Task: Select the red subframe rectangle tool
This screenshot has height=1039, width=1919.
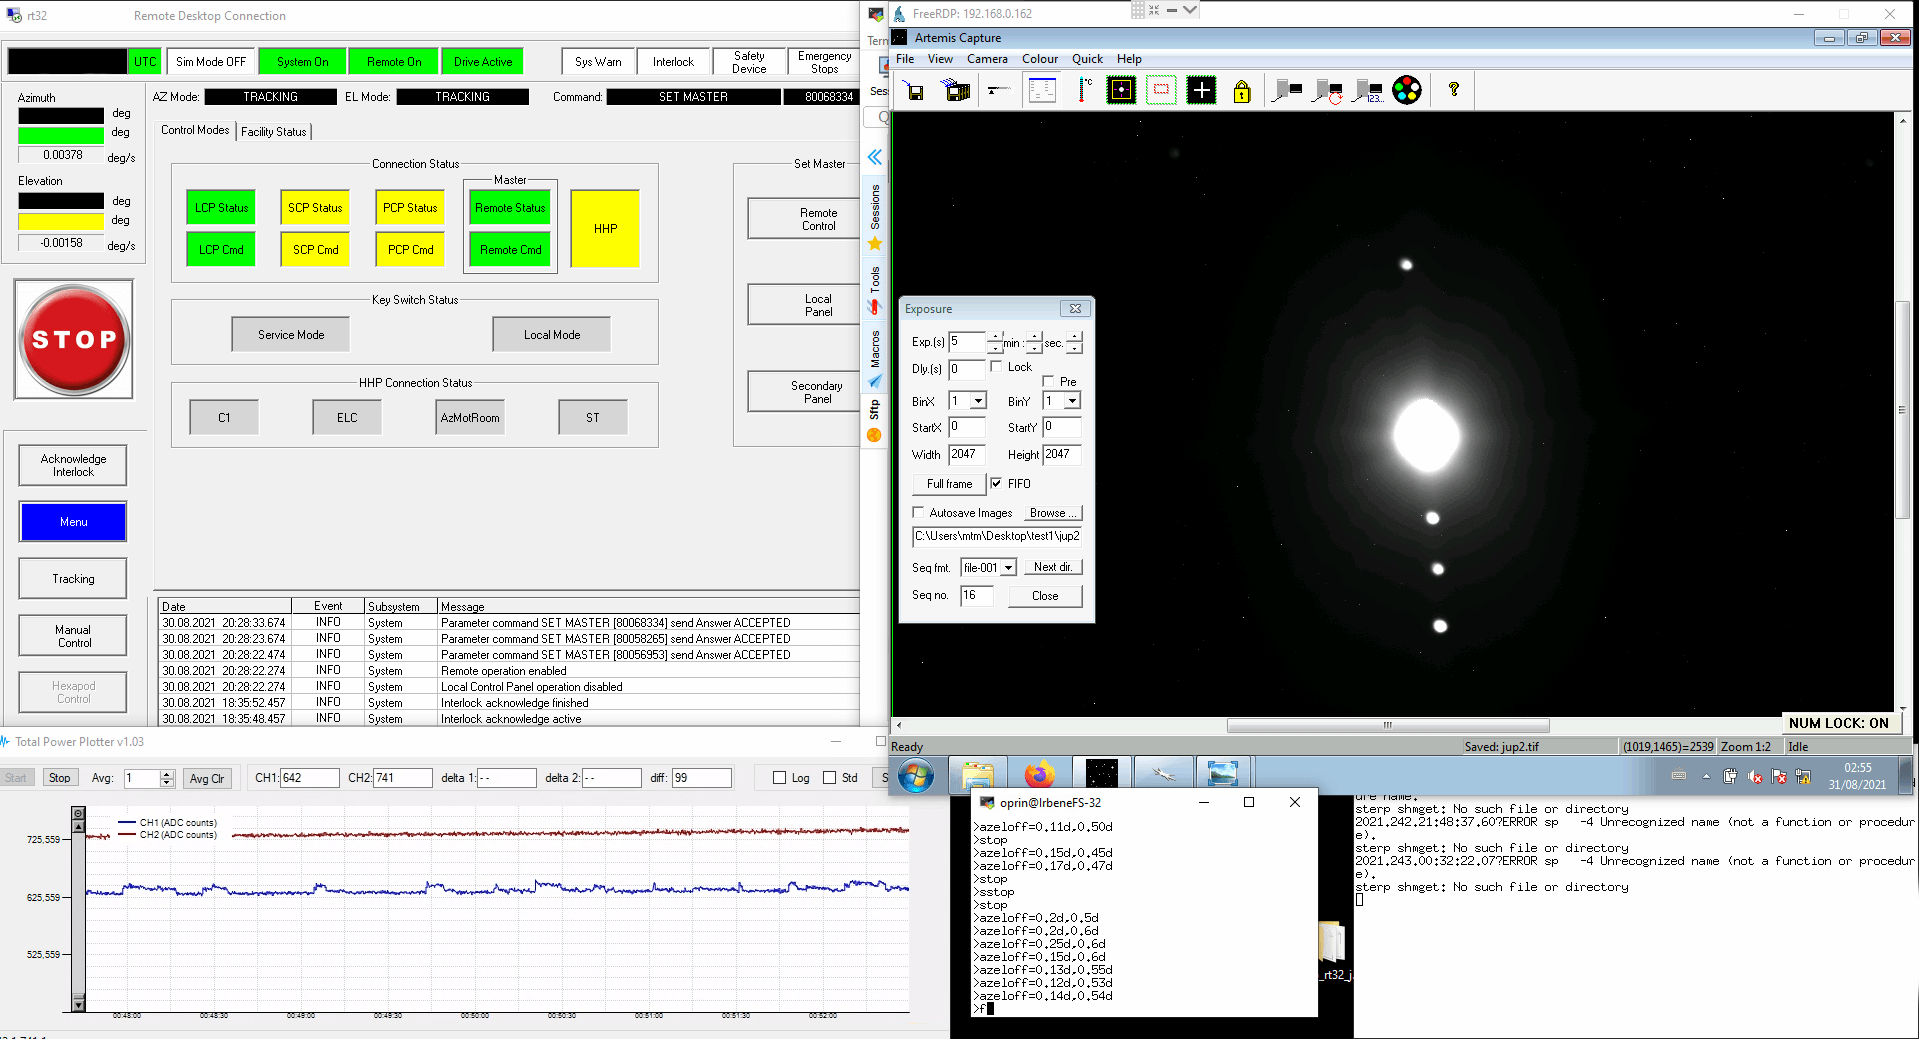Action: coord(1161,91)
